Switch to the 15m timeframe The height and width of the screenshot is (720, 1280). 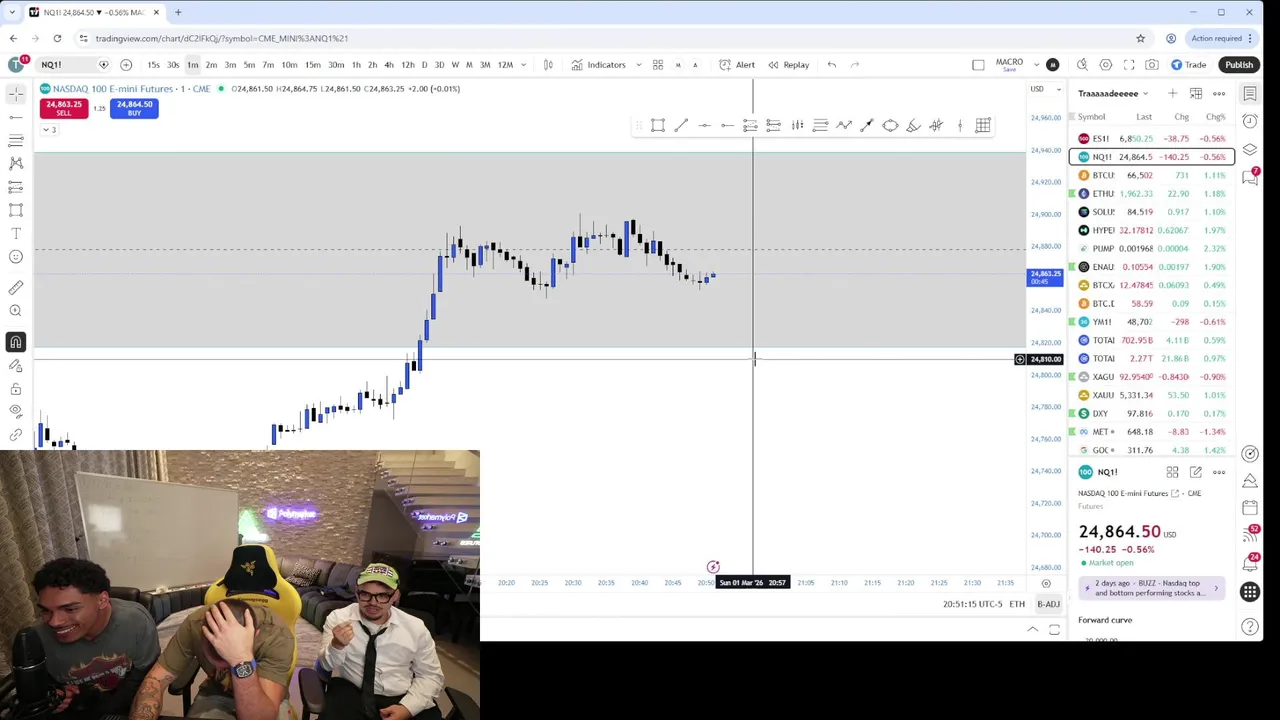coord(312,65)
